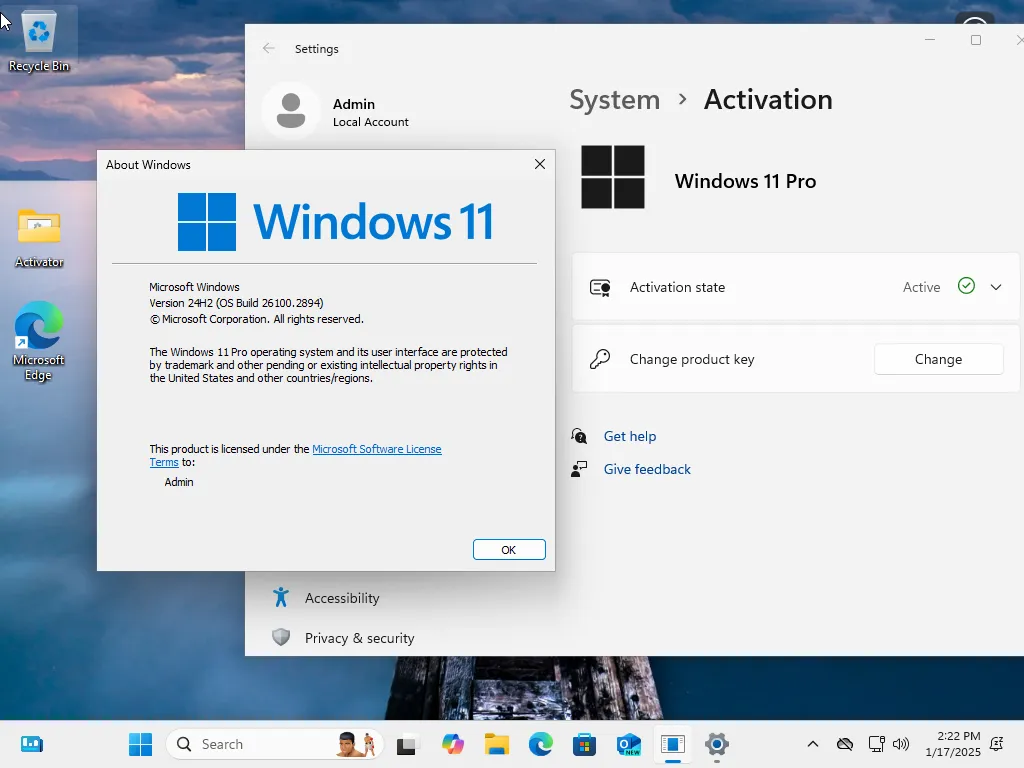
Task: Click the green Active checkmark icon
Action: (x=966, y=286)
